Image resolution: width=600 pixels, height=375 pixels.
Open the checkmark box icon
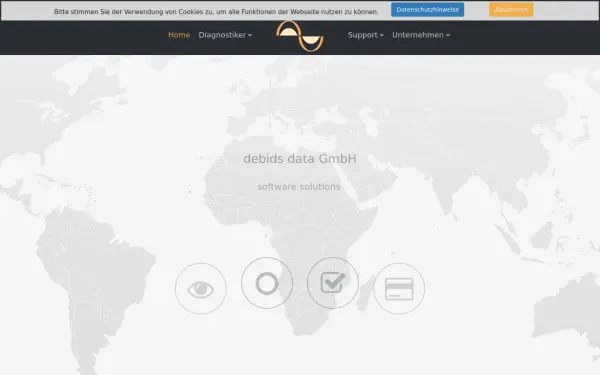point(333,283)
